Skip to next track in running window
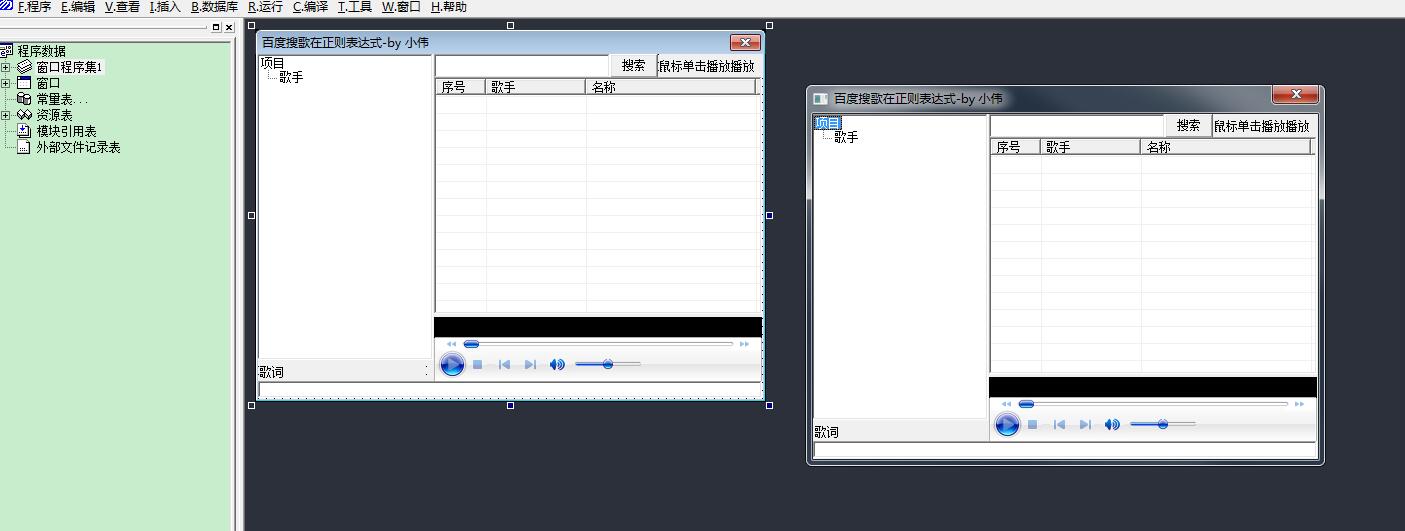 (1085, 425)
